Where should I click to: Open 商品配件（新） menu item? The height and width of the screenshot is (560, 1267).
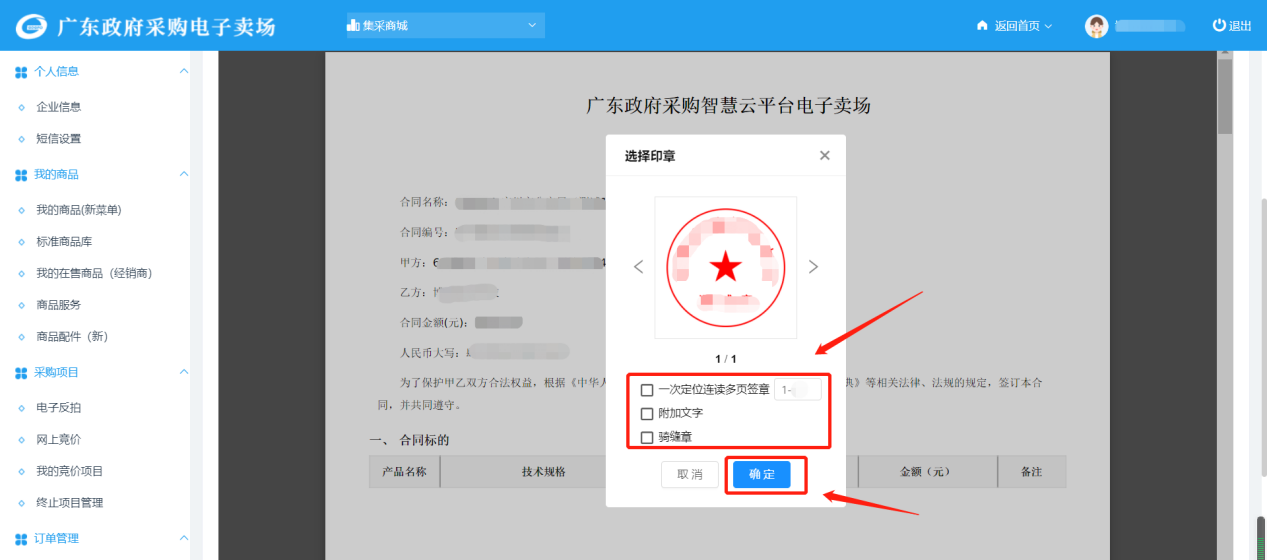pyautogui.click(x=72, y=337)
